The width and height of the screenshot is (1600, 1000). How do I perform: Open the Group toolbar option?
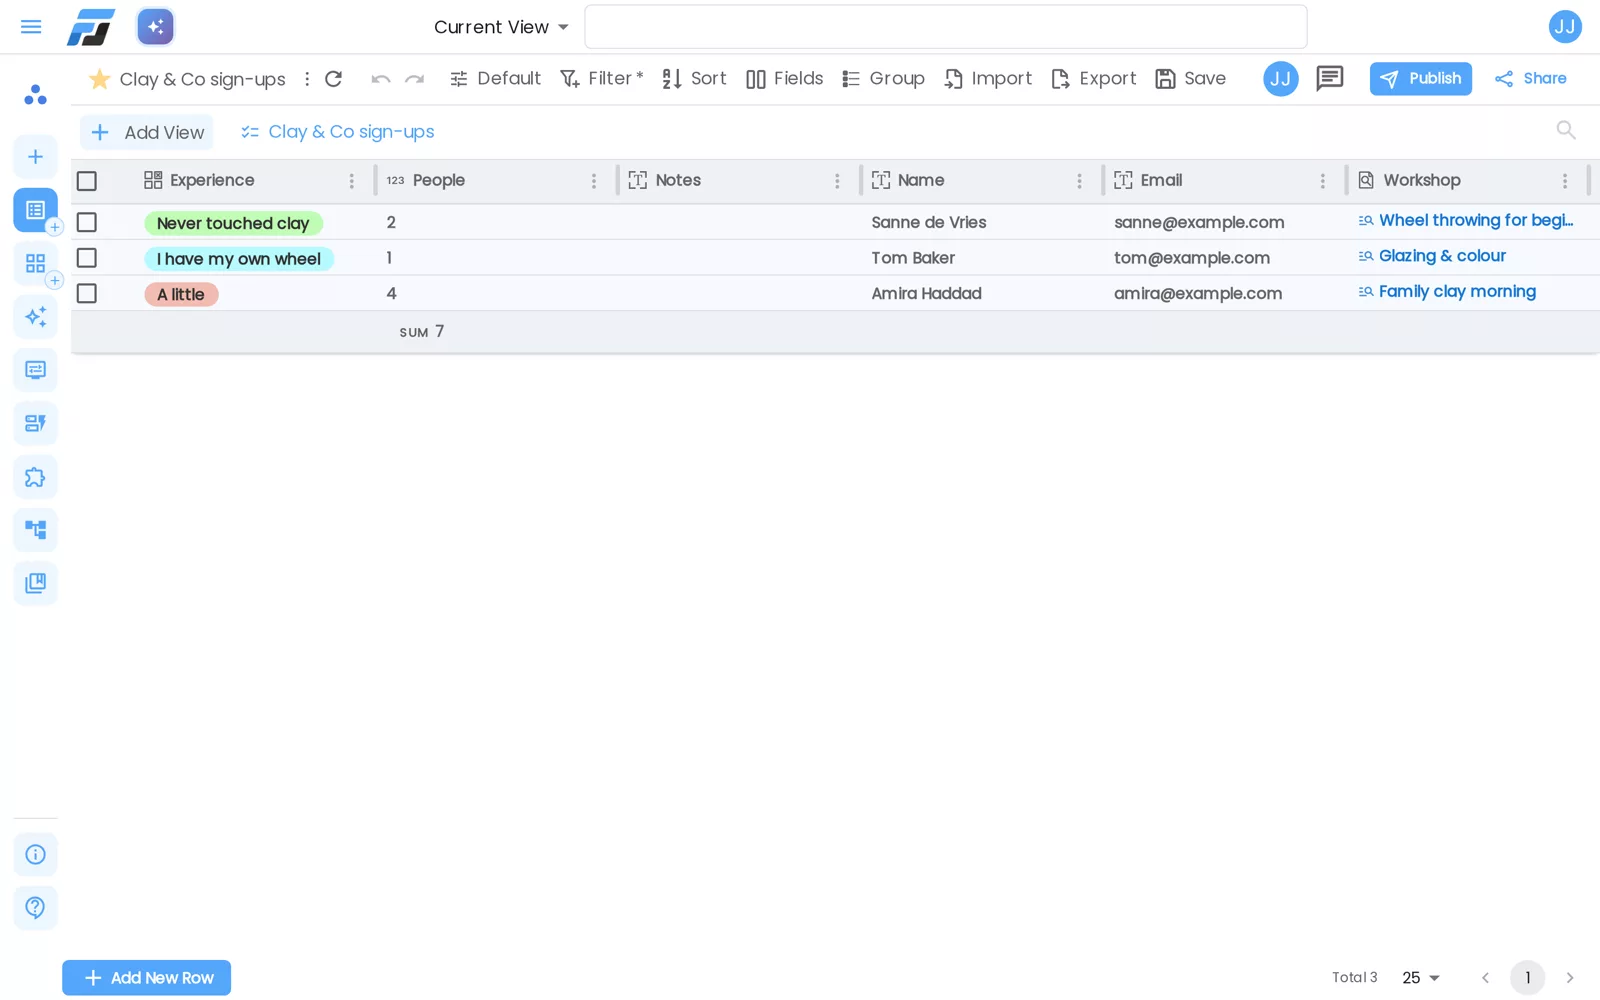pyautogui.click(x=883, y=79)
